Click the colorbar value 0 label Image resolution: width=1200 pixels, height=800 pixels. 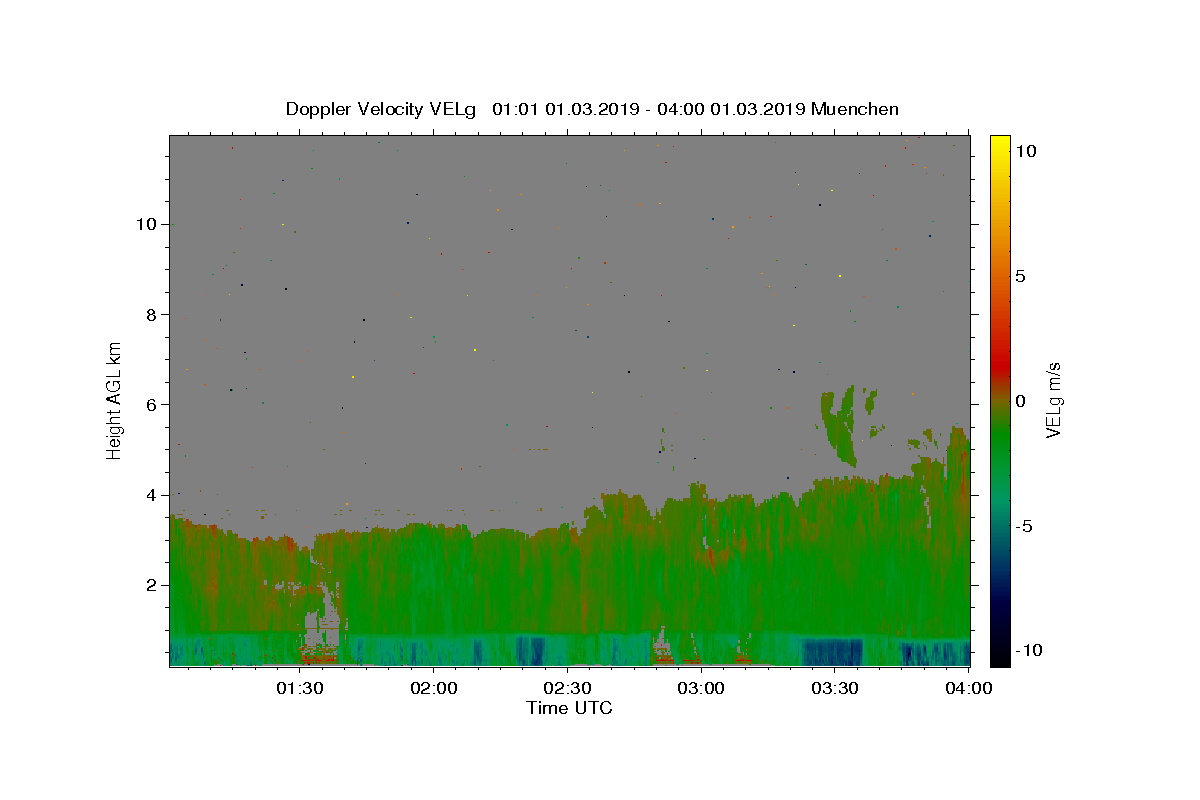point(1020,401)
